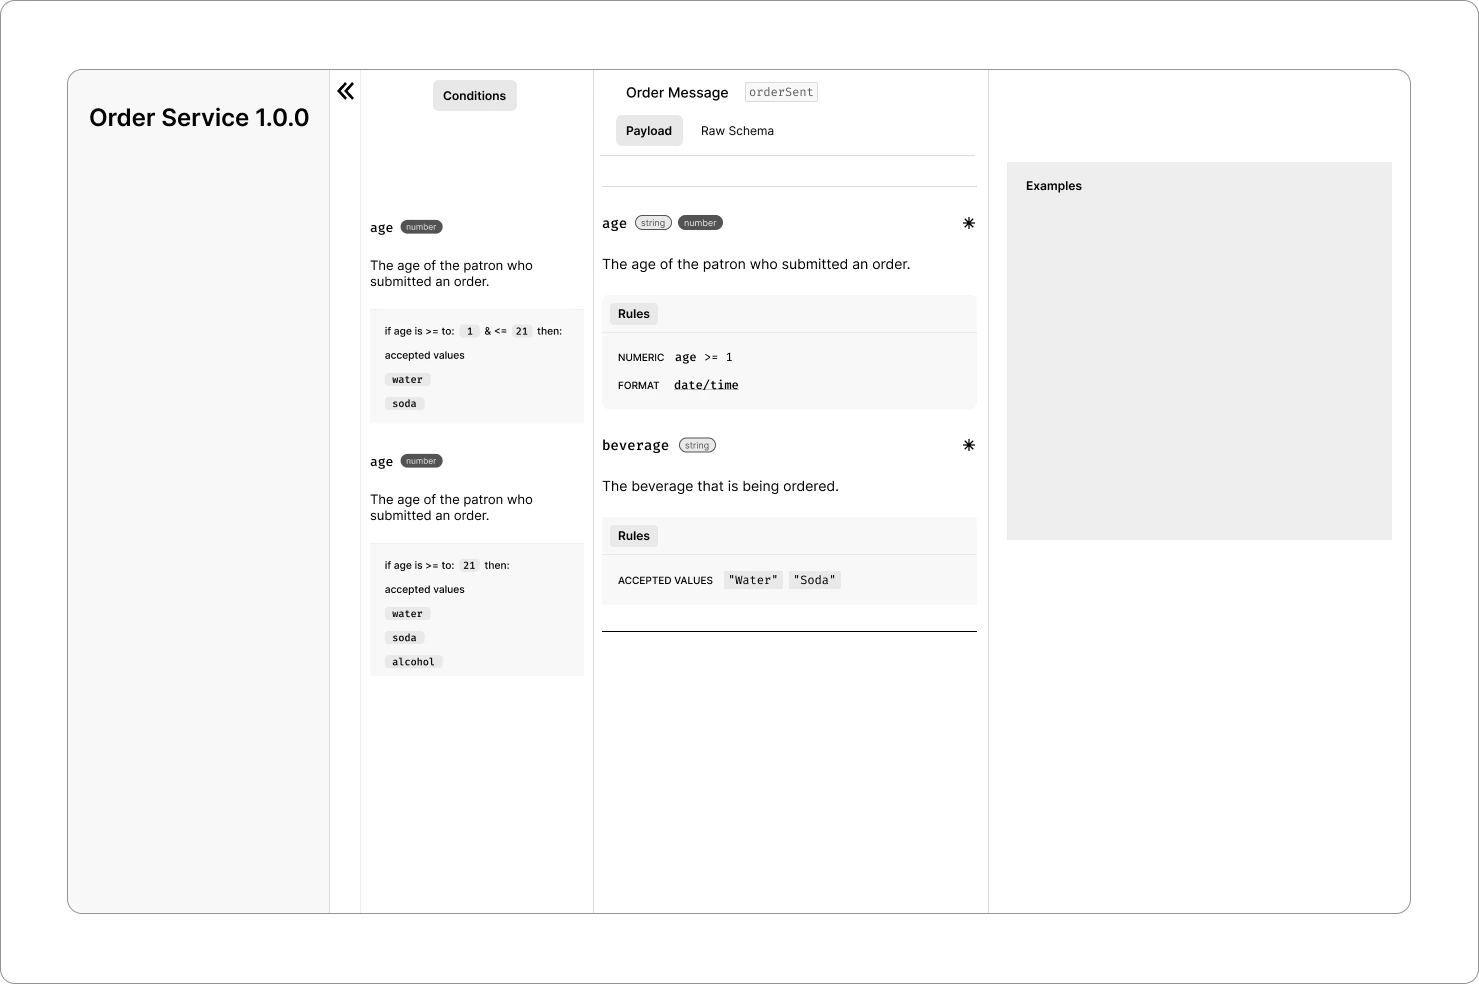This screenshot has height=984, width=1479.
Task: Switch to the Payload tab
Action: pos(649,131)
